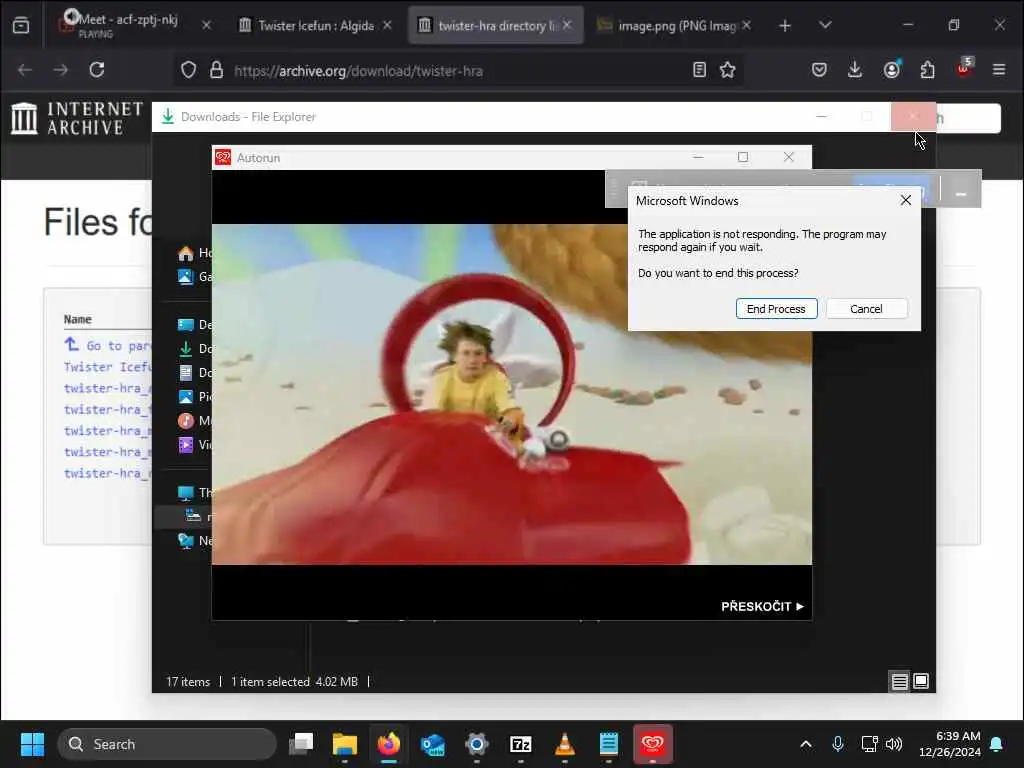Open Outlook from the taskbar

432,744
